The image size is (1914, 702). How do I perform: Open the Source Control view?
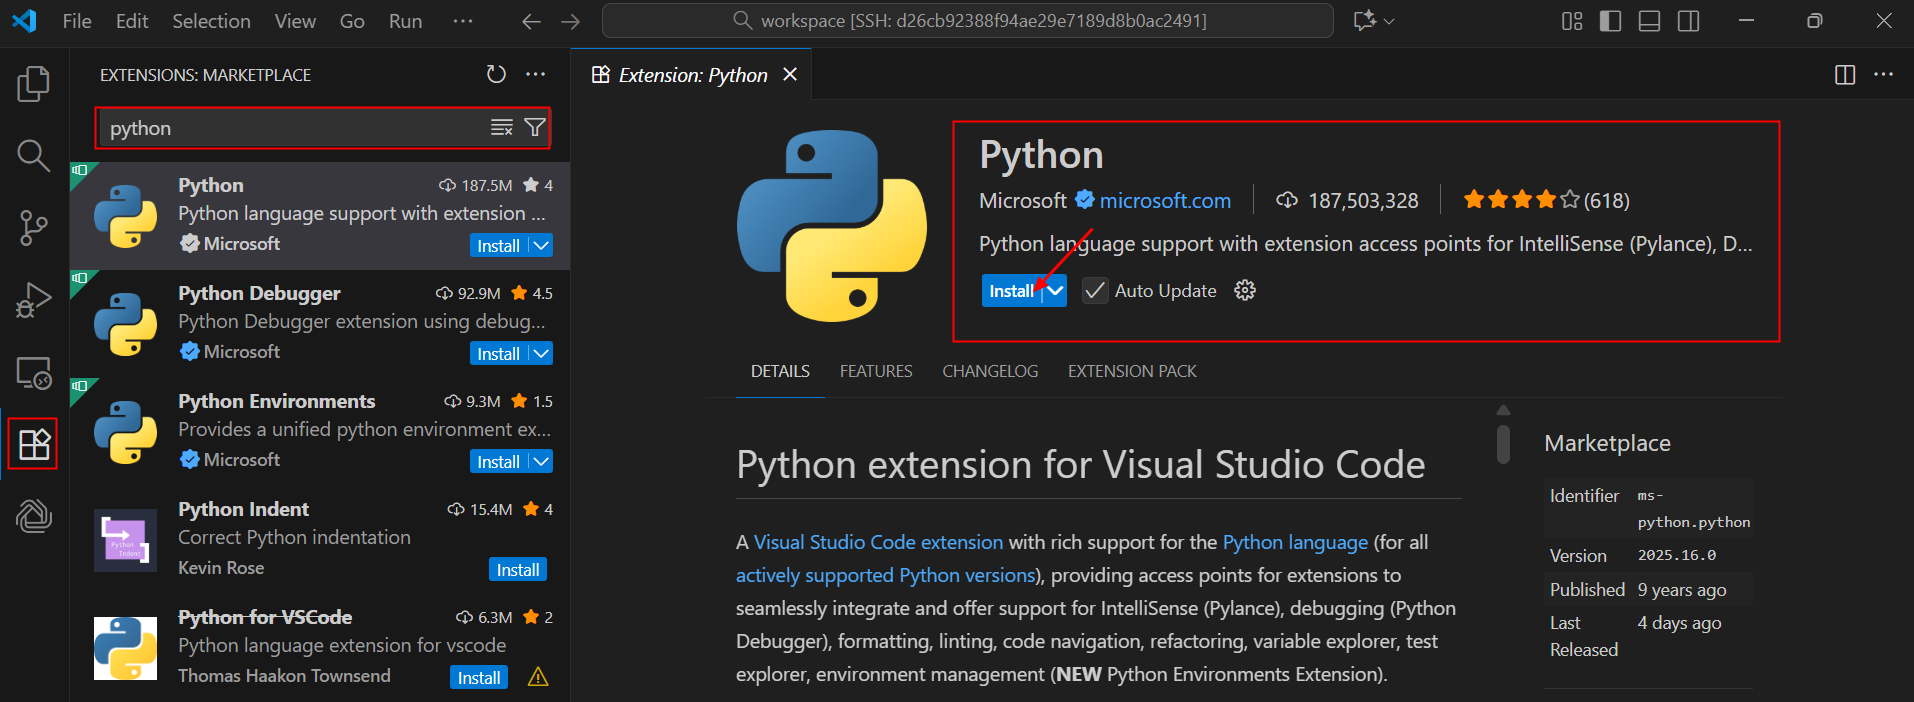(33, 228)
